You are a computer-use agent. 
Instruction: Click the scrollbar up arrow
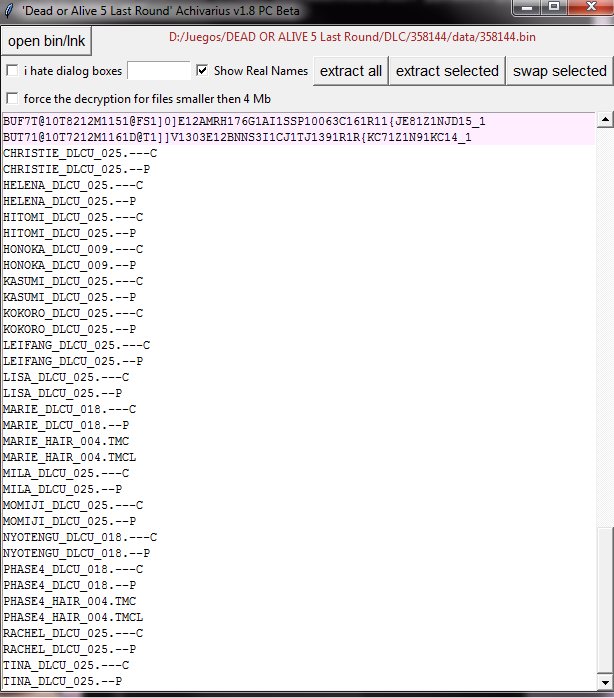(605, 119)
